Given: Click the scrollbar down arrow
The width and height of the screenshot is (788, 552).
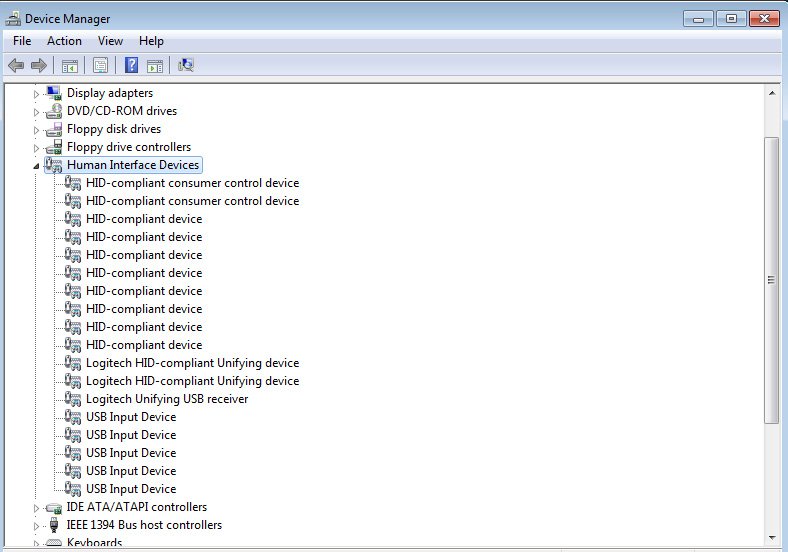Looking at the screenshot, I should pyautogui.click(x=771, y=538).
